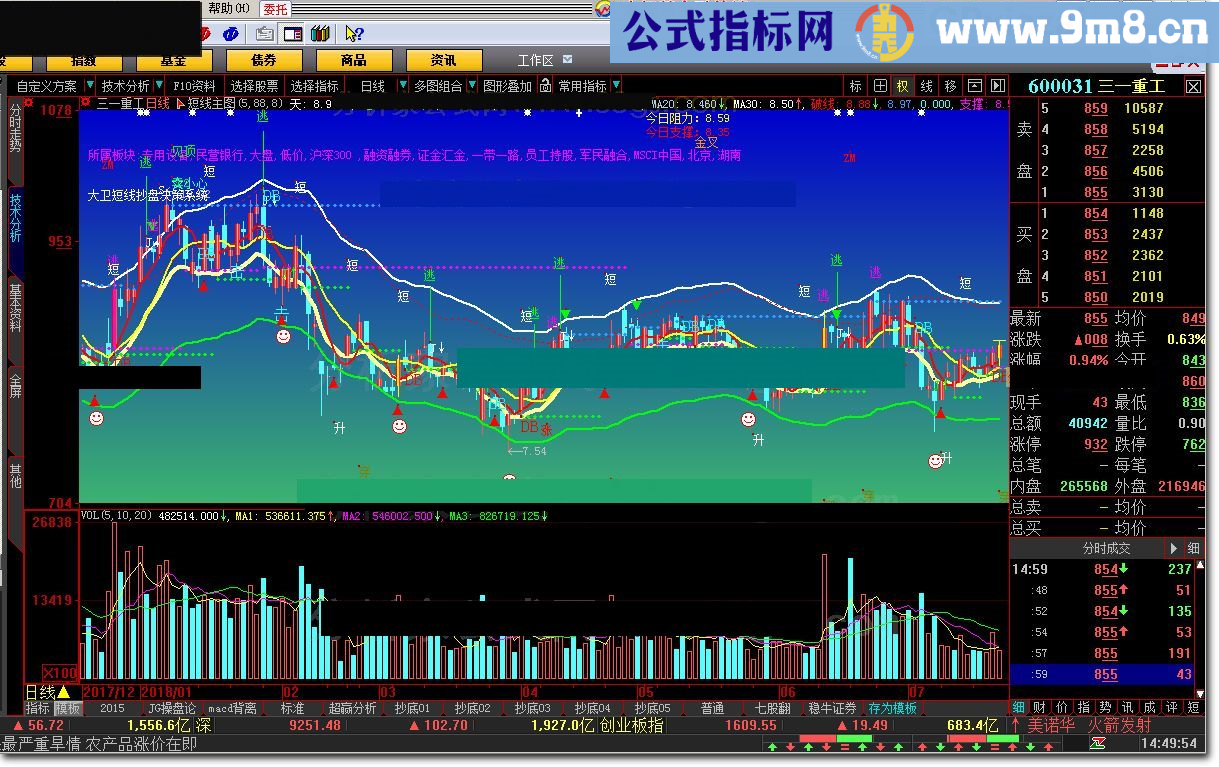Click the clipboard toolbar icon

pos(265,34)
